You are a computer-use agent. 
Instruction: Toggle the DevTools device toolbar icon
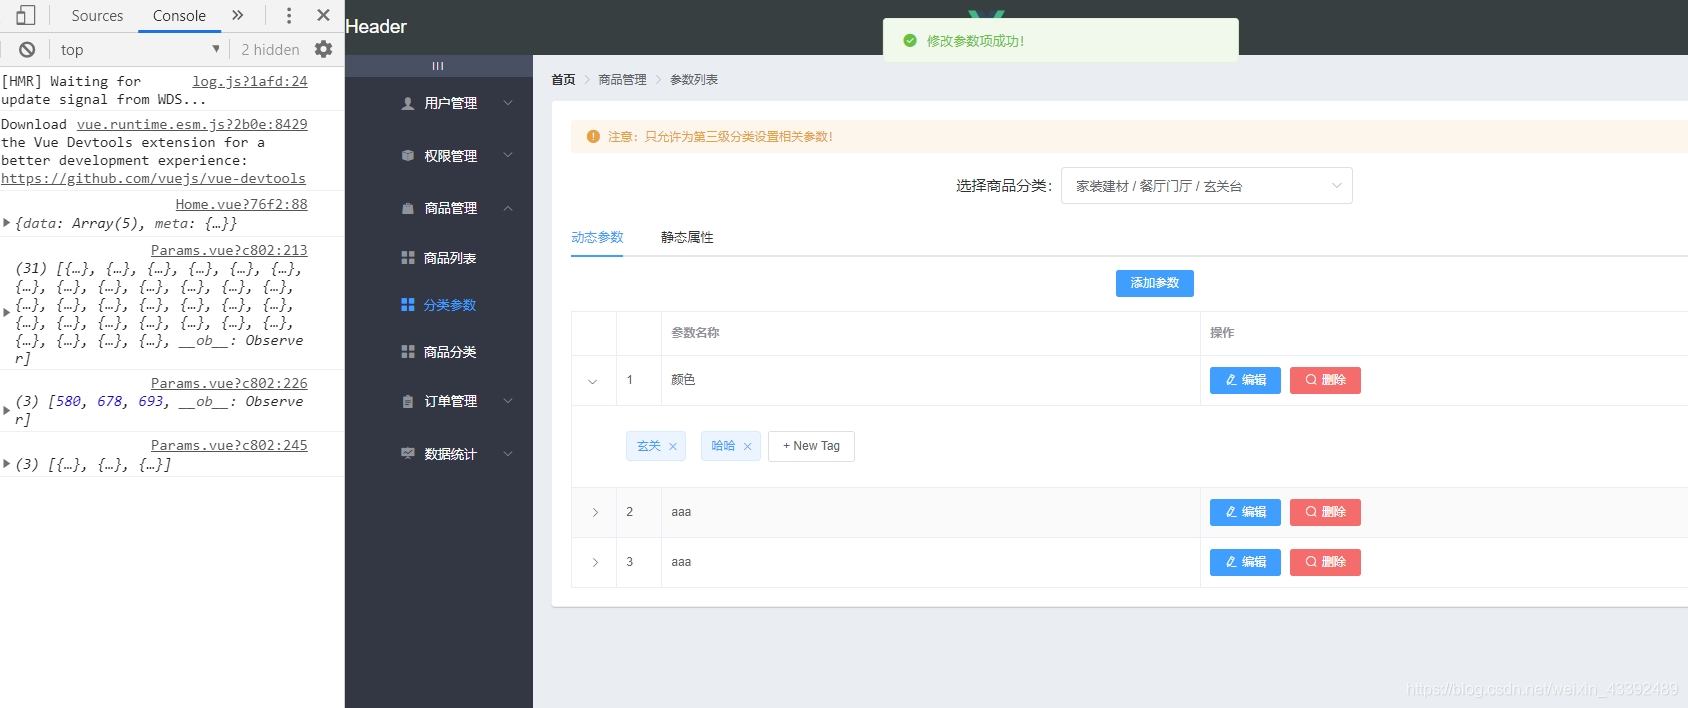point(26,15)
